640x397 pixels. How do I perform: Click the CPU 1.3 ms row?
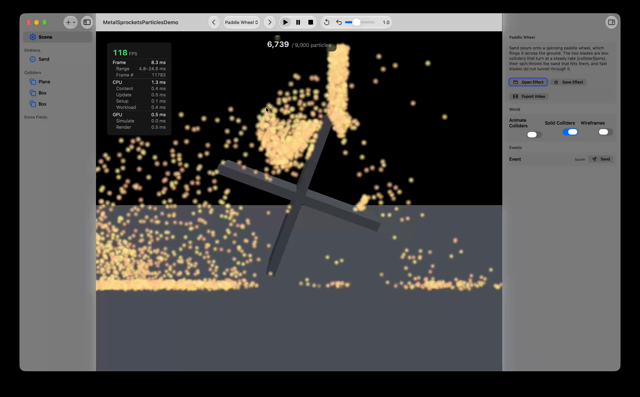pos(139,82)
